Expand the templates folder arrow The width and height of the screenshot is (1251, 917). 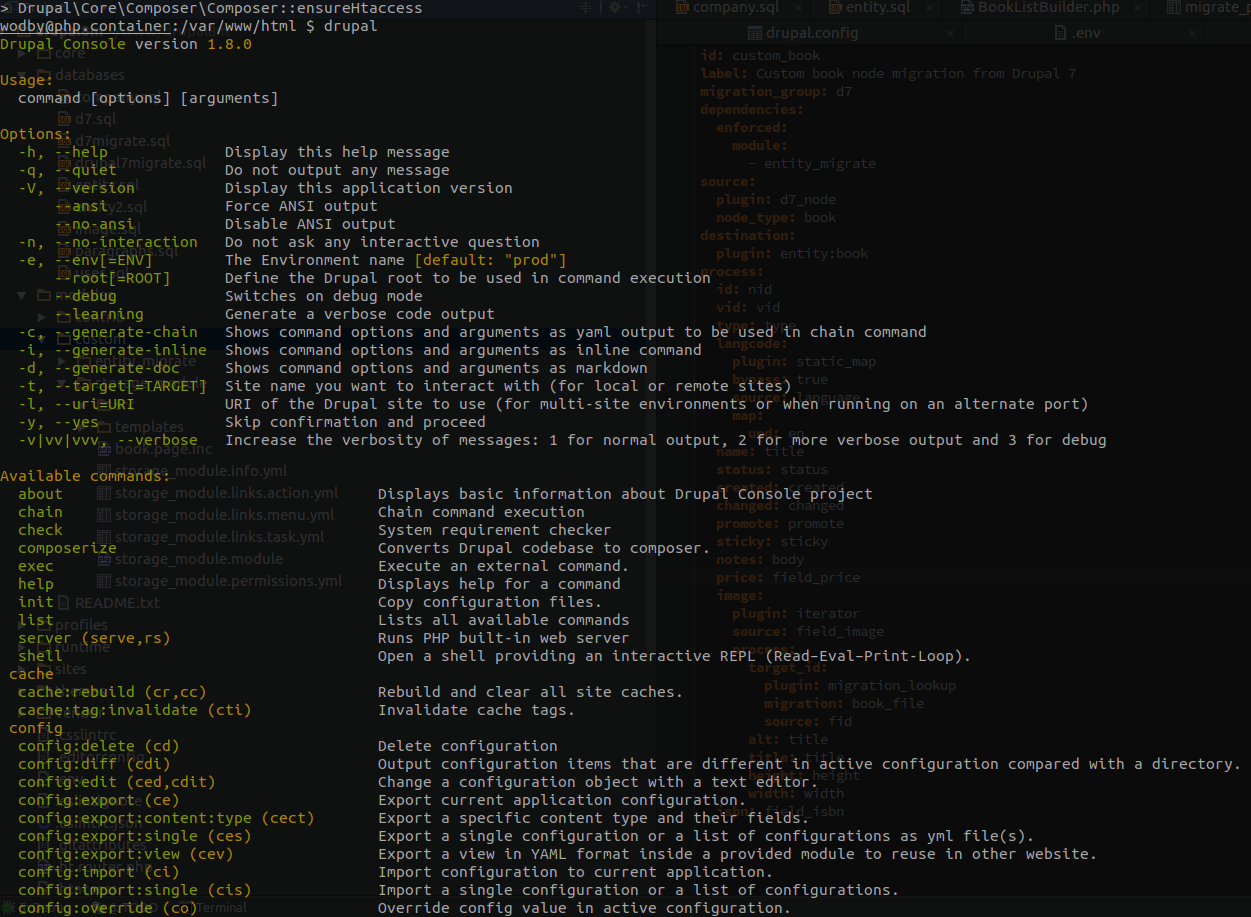83,427
